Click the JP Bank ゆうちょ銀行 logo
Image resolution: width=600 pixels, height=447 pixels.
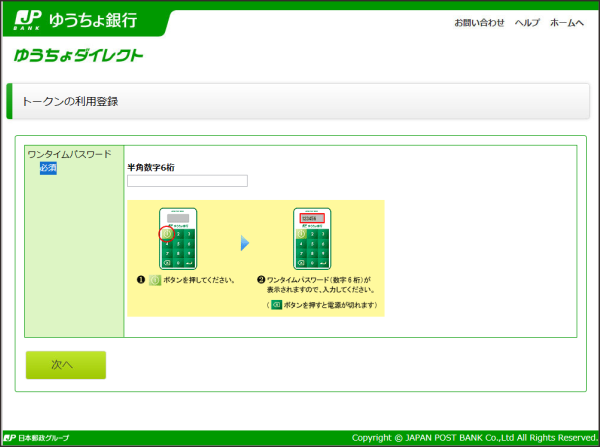click(x=76, y=20)
